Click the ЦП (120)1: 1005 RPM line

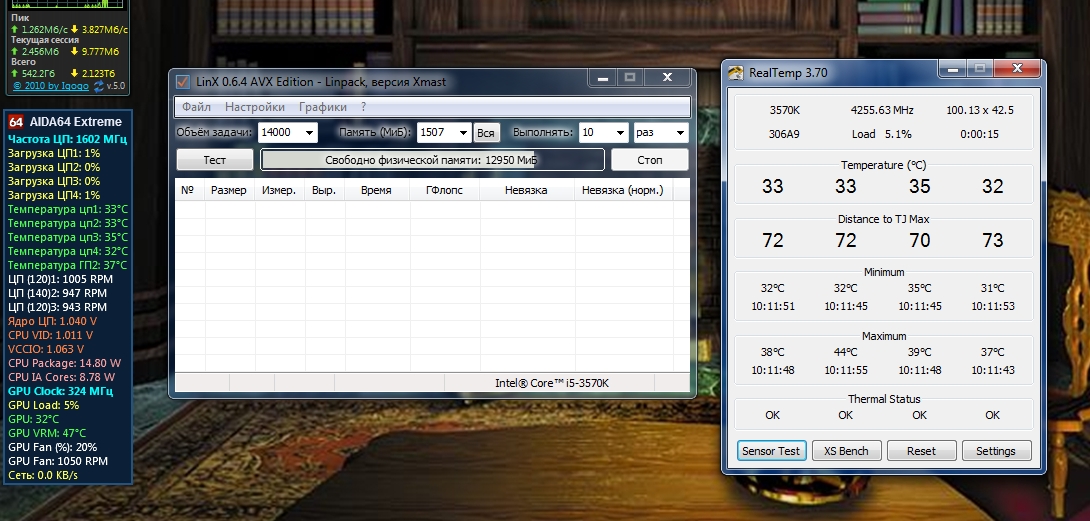pyautogui.click(x=60, y=279)
